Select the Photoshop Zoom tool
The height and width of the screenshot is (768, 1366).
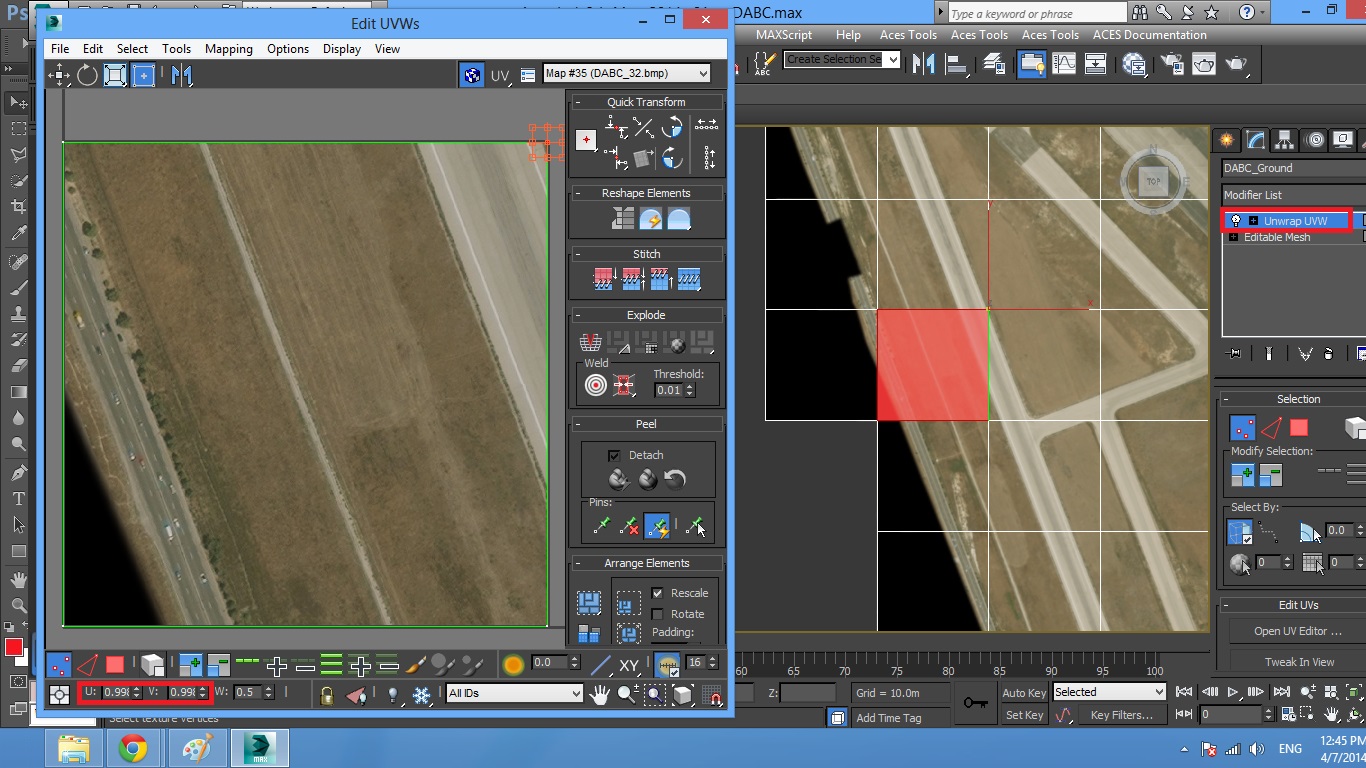click(18, 606)
